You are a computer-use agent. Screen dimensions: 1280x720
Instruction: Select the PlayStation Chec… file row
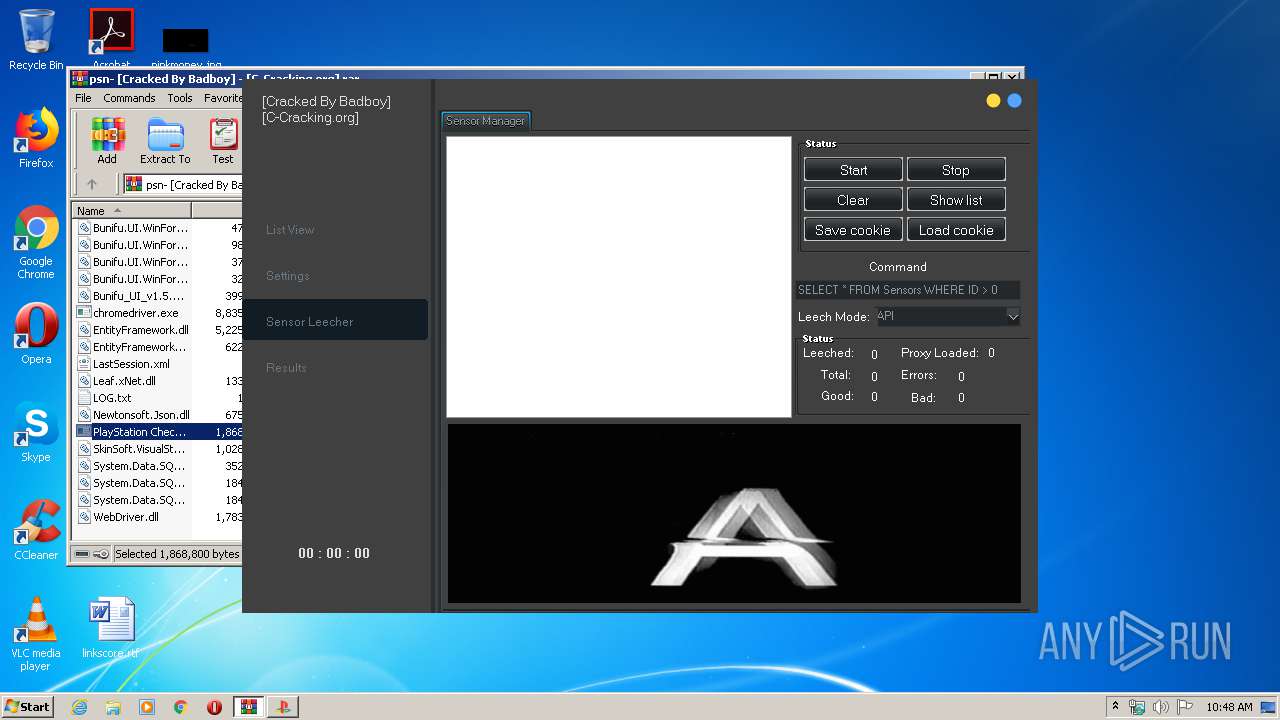(159, 432)
